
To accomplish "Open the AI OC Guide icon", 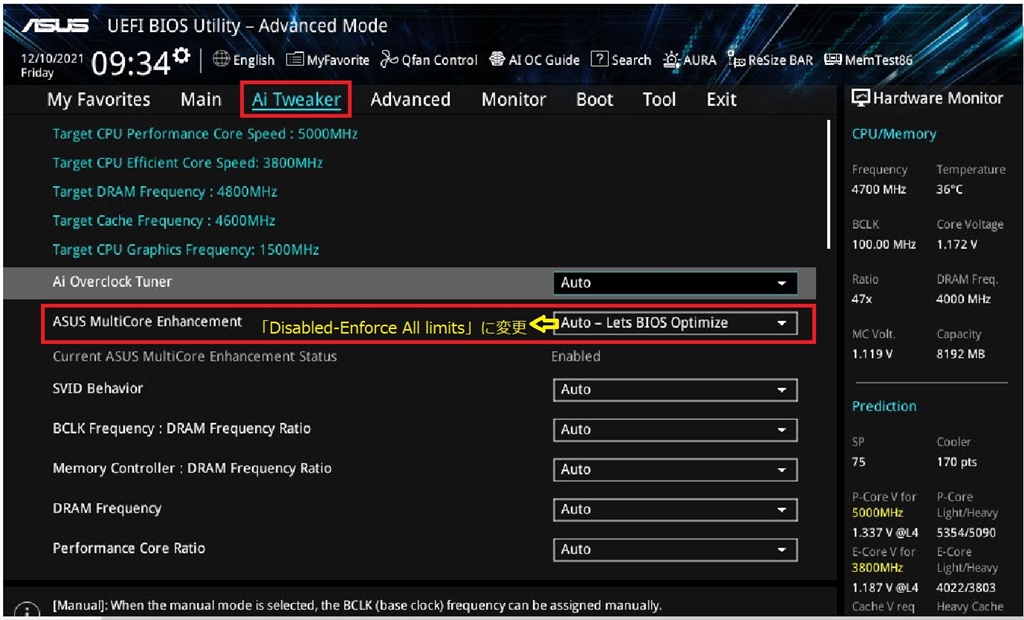I will [x=497, y=59].
